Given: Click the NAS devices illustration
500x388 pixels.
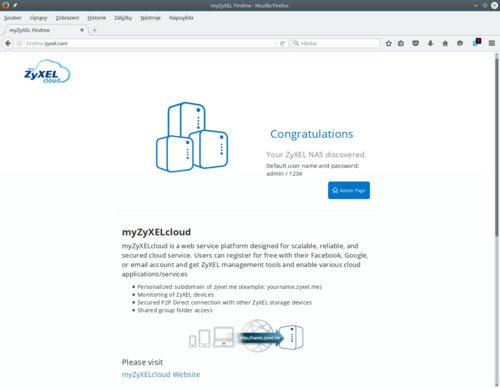Looking at the screenshot, I should (x=192, y=137).
